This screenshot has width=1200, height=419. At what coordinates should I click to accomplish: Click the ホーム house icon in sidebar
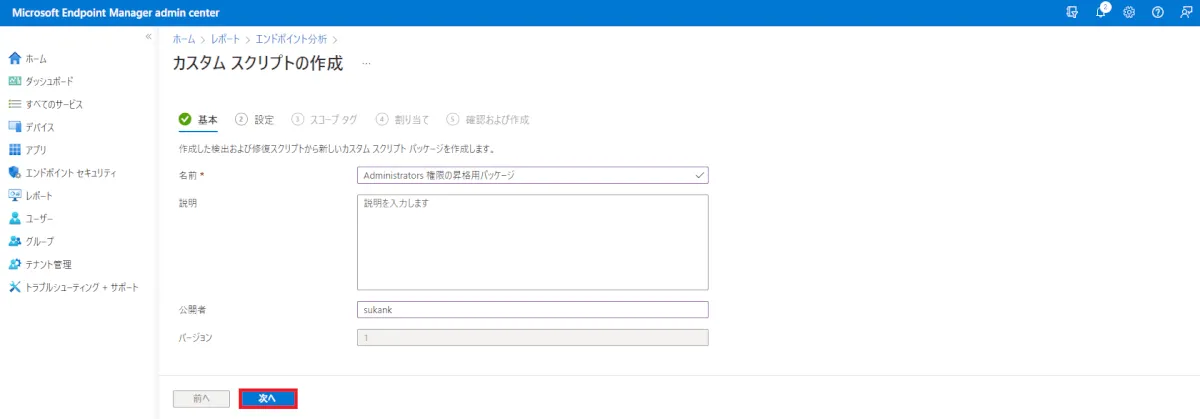point(14,58)
